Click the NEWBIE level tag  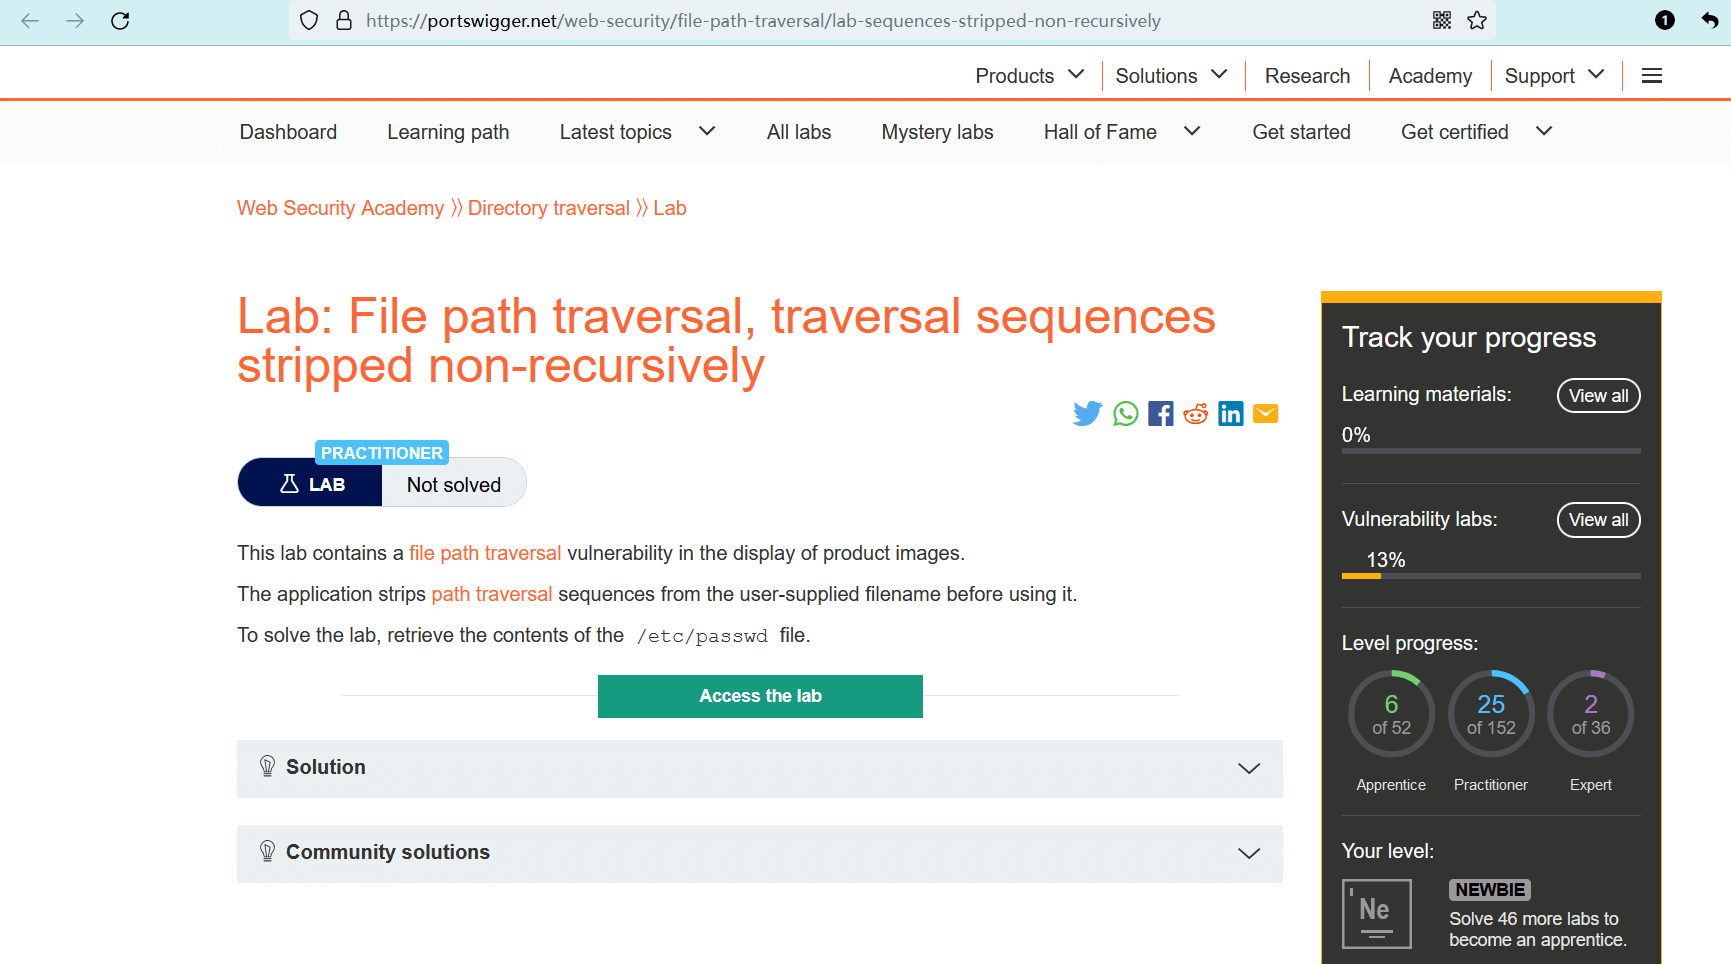[x=1490, y=890]
